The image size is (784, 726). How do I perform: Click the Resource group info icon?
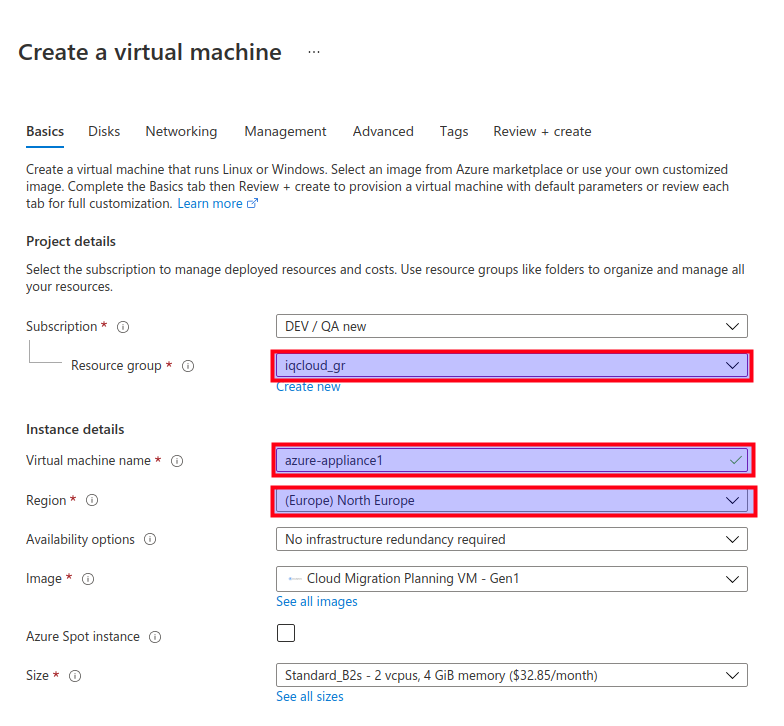coord(188,366)
